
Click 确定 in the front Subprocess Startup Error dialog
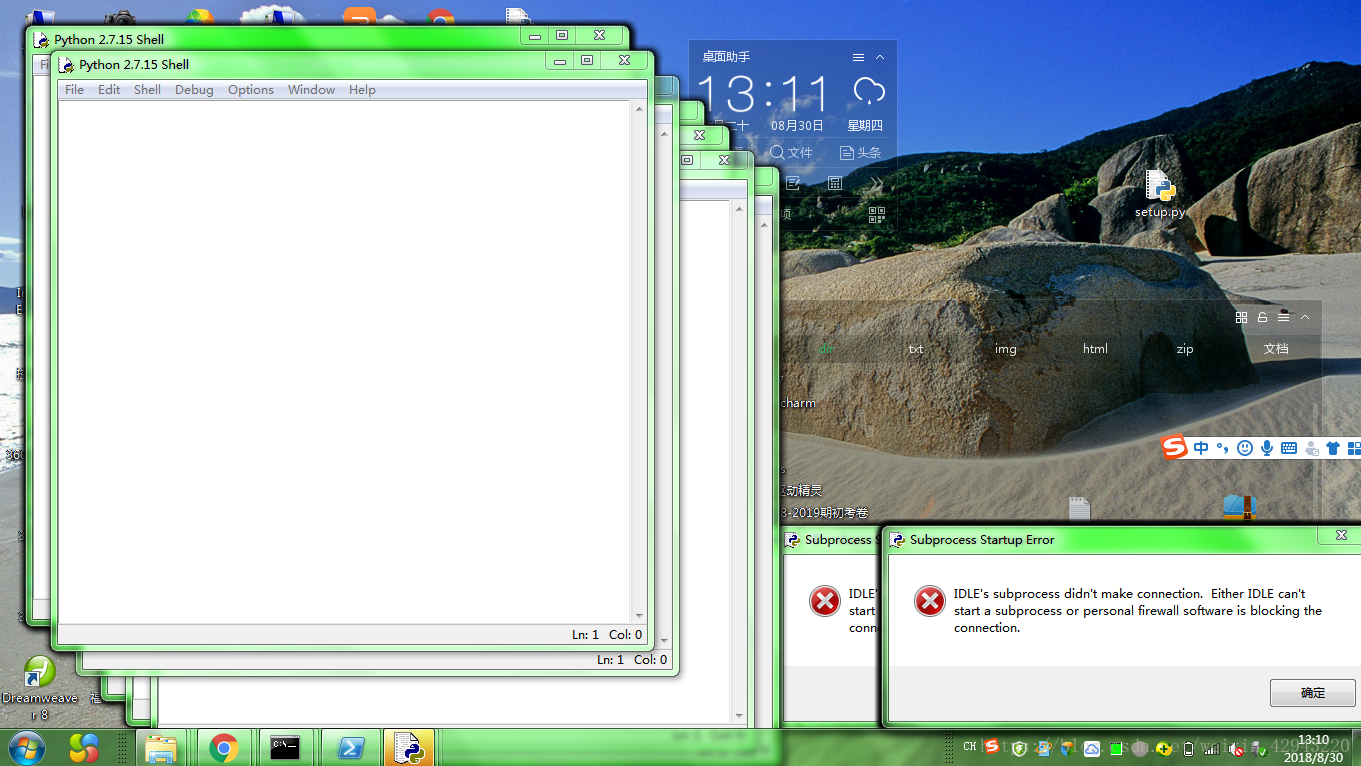pos(1312,693)
